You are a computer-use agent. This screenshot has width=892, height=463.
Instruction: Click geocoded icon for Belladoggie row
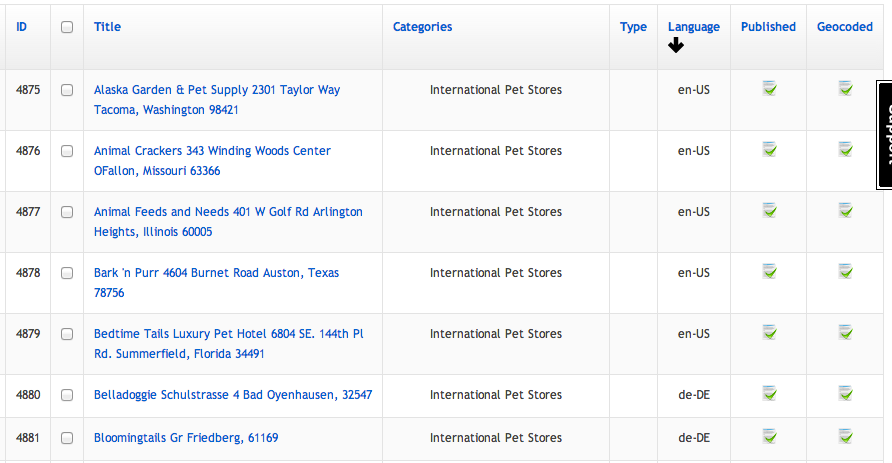click(x=845, y=393)
